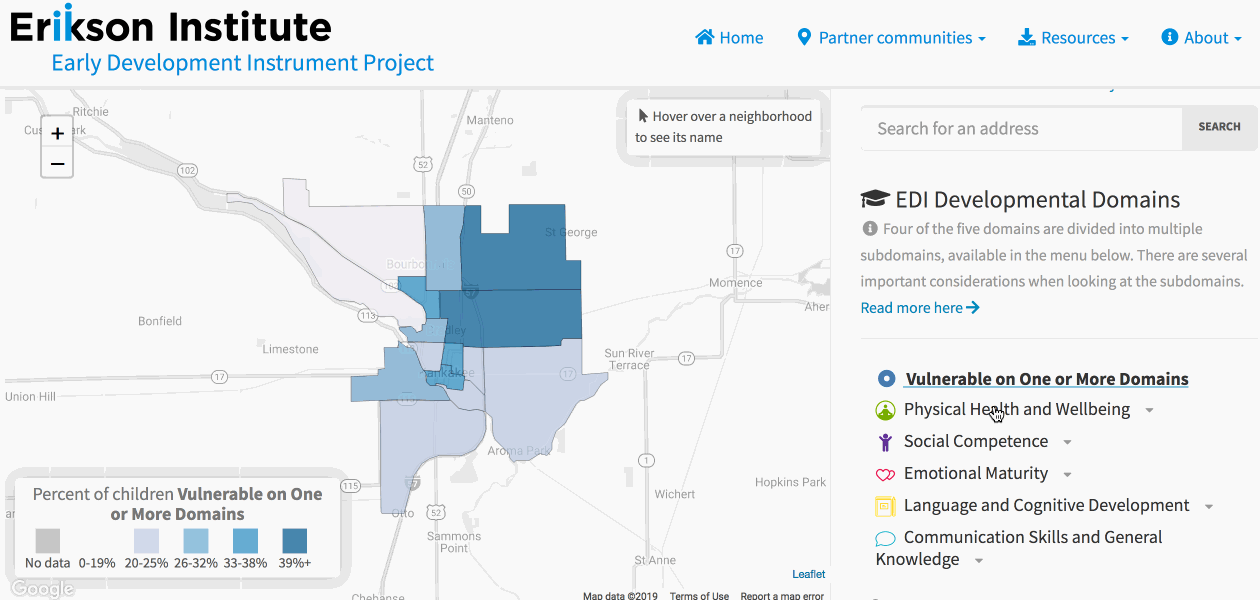
Task: Click the graduation cap icon beside EDI heading
Action: 874,199
